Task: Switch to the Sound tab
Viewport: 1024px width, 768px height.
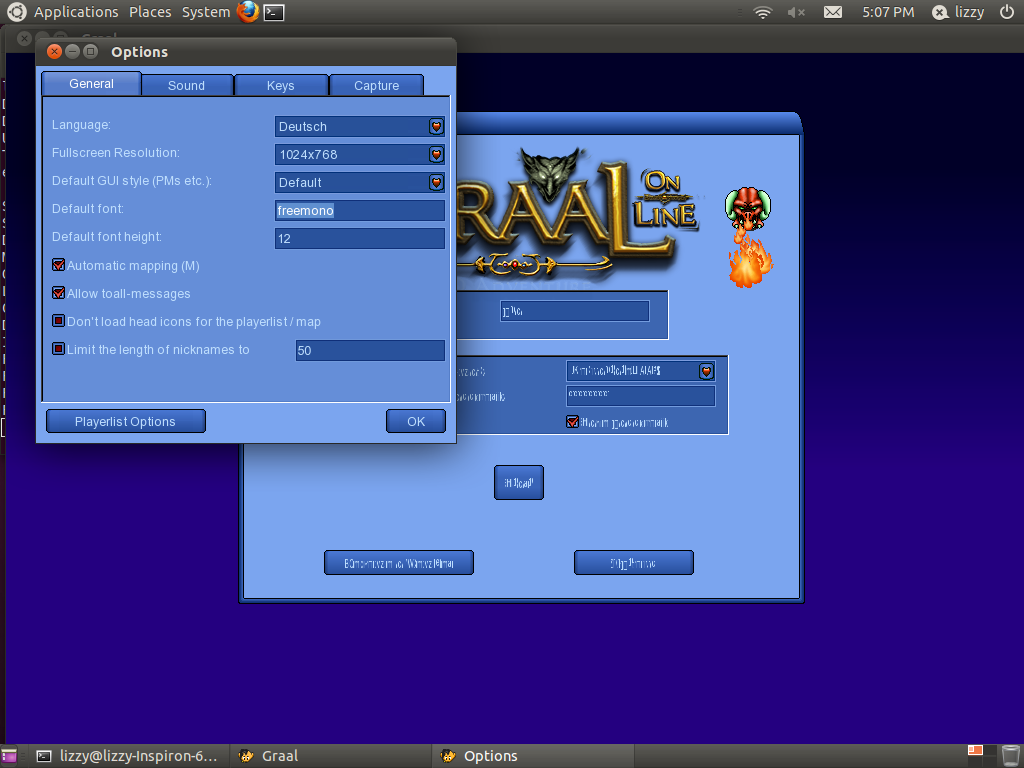Action: click(187, 86)
